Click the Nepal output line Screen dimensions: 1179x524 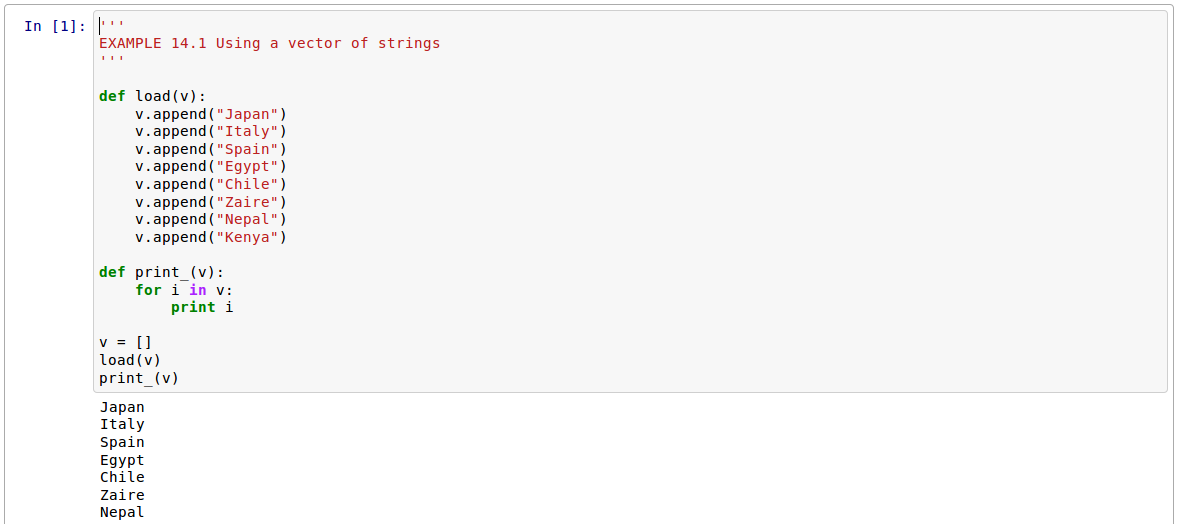pyautogui.click(x=122, y=512)
